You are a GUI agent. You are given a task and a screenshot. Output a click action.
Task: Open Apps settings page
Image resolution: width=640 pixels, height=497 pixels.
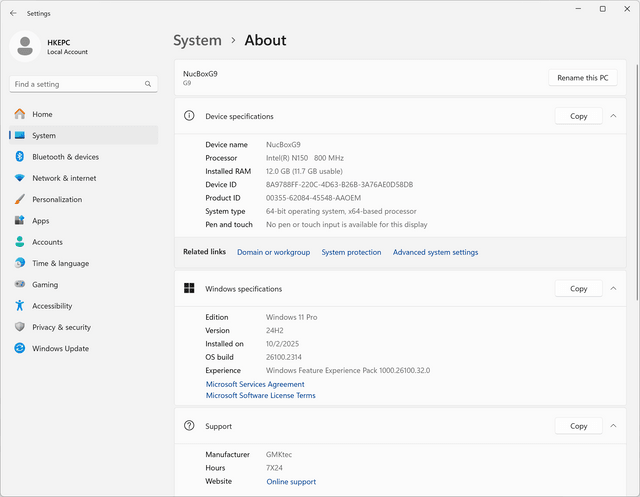83,220
